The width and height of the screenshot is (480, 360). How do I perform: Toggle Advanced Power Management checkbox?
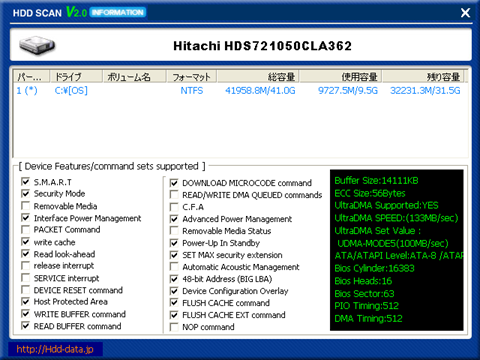174,219
